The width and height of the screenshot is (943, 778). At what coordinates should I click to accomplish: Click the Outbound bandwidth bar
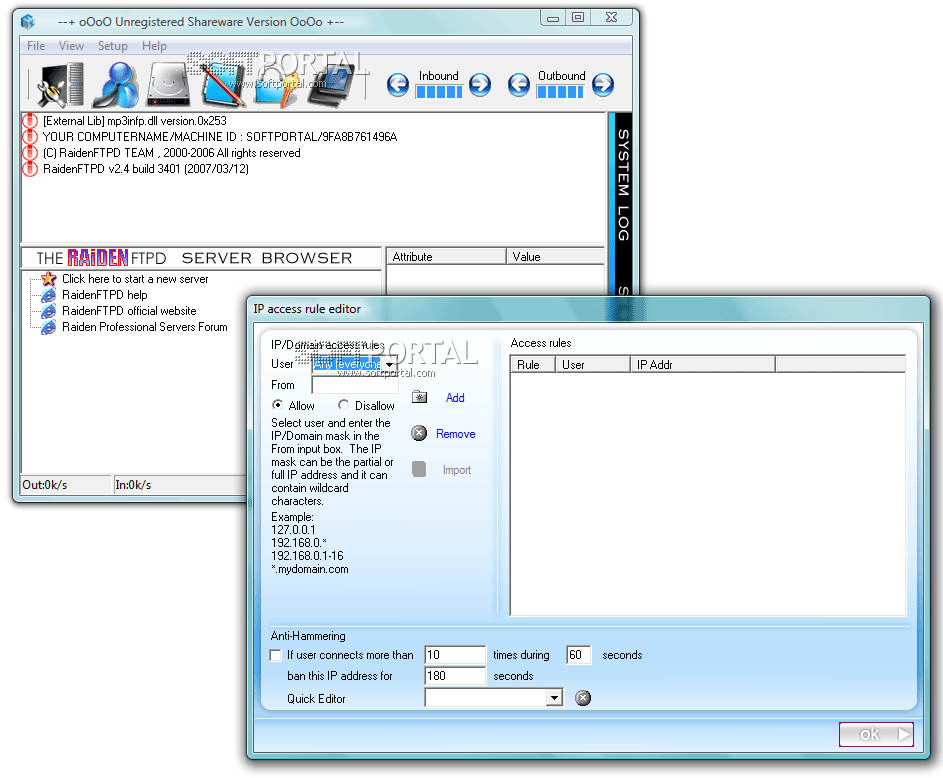click(x=561, y=91)
